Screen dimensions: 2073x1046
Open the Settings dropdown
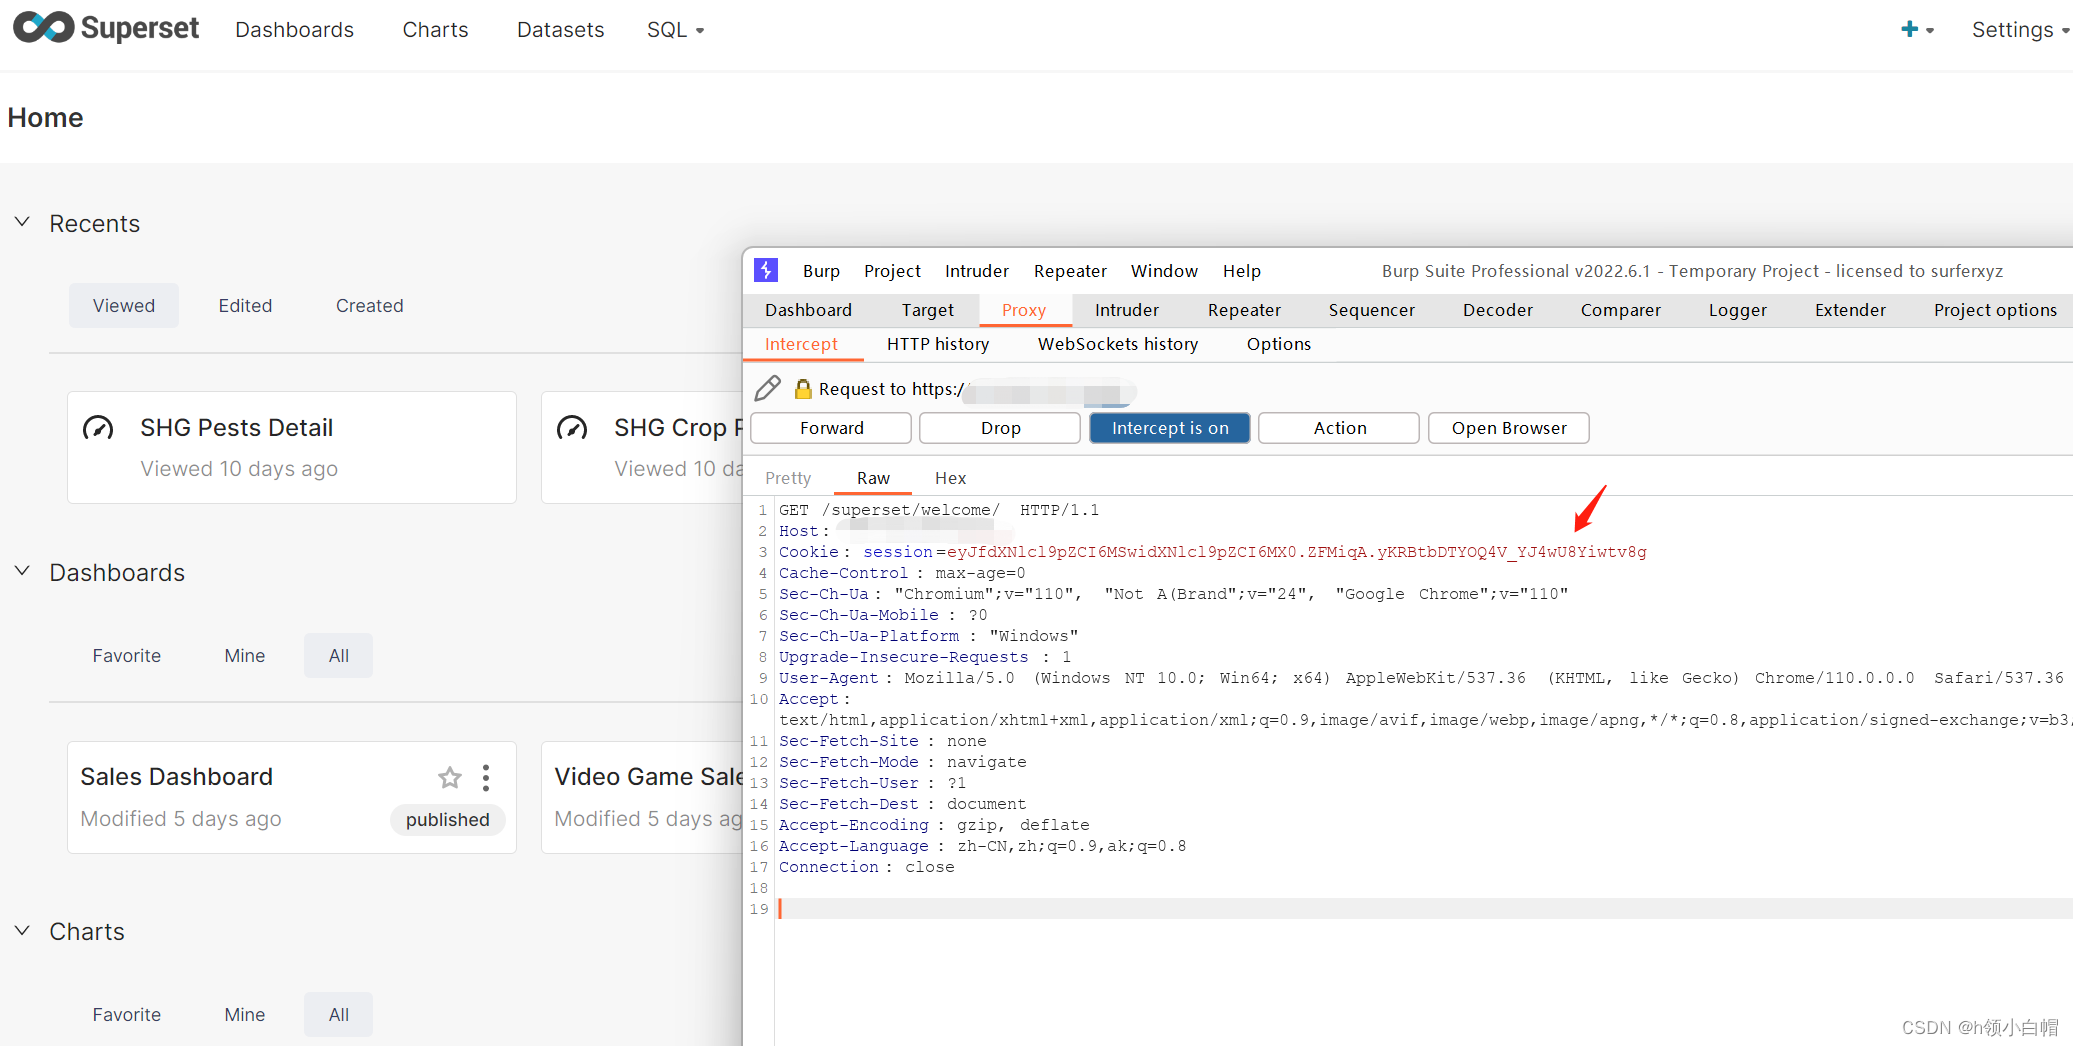(2020, 30)
